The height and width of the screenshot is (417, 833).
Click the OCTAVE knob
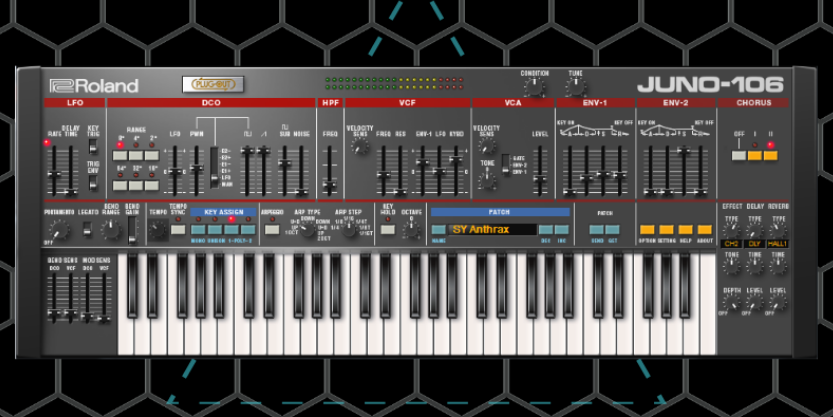tap(411, 229)
